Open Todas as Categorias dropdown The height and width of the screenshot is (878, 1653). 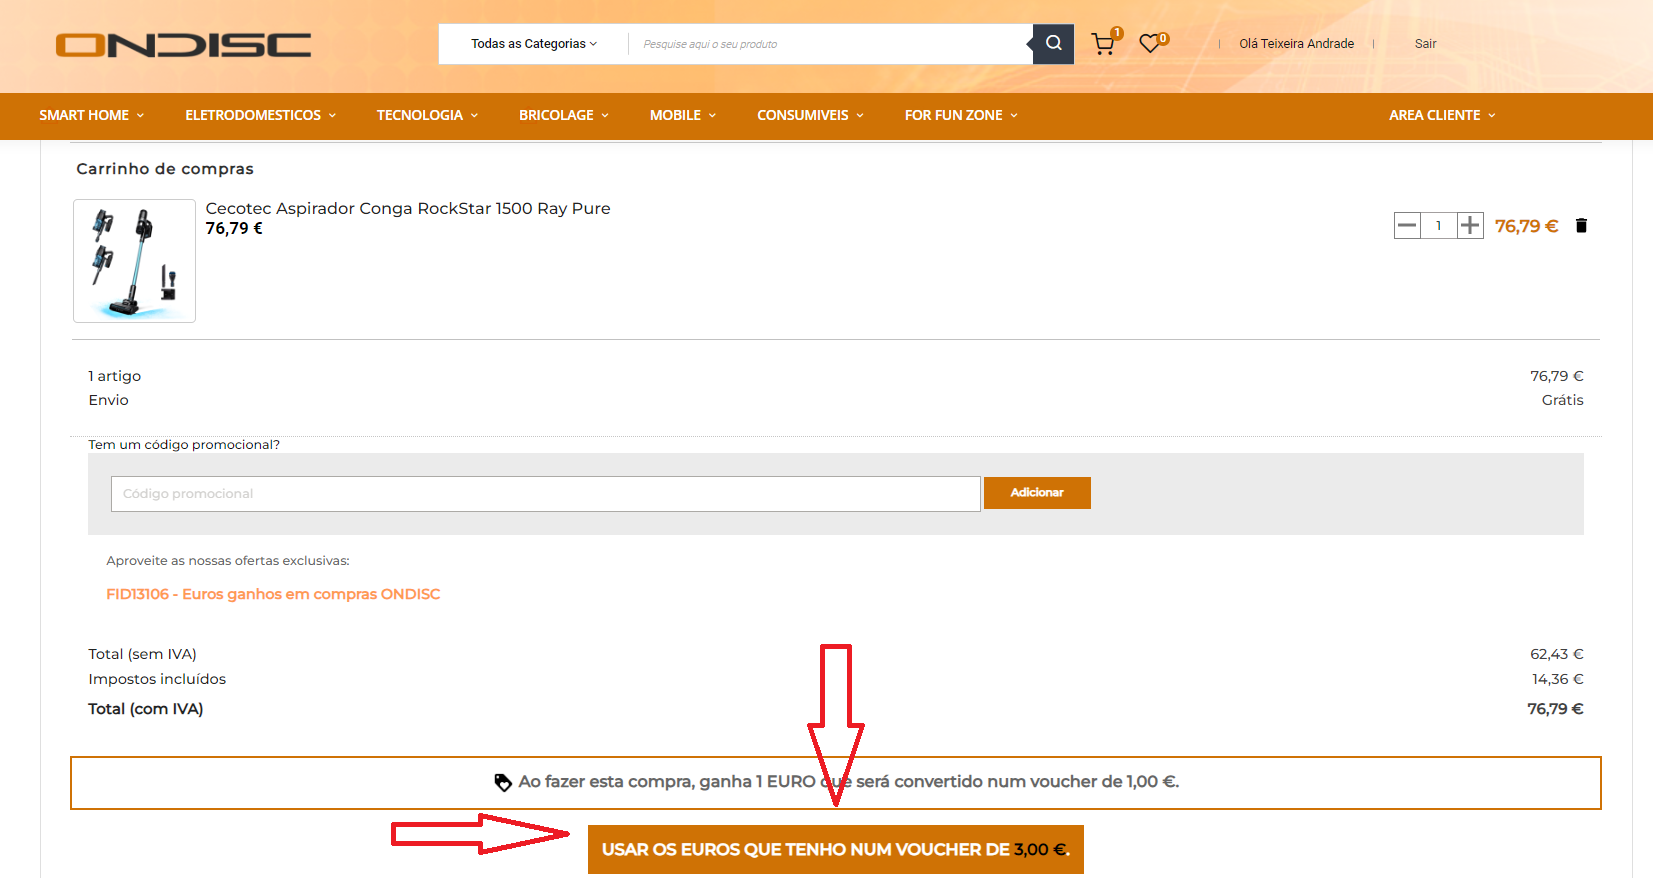tap(534, 44)
